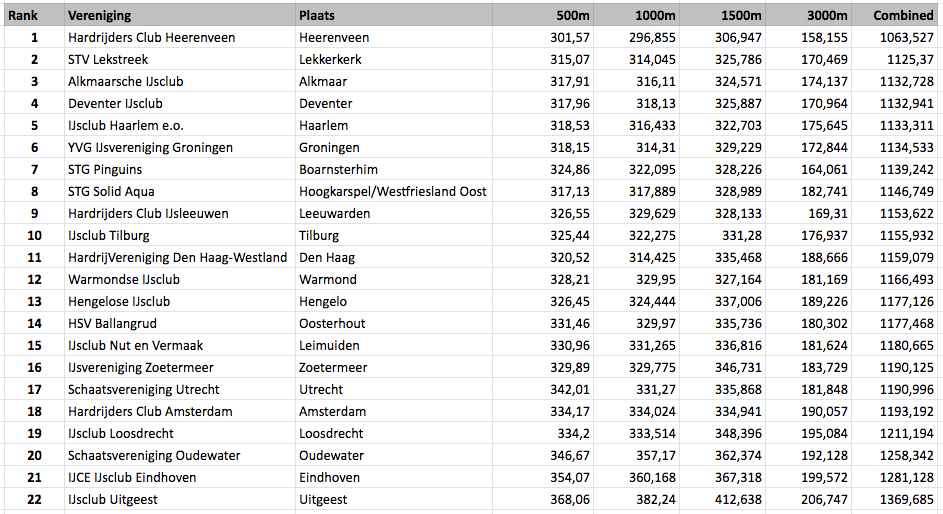Image resolution: width=943 pixels, height=514 pixels.
Task: Select the Rank column header
Action: pyautogui.click(x=34, y=15)
